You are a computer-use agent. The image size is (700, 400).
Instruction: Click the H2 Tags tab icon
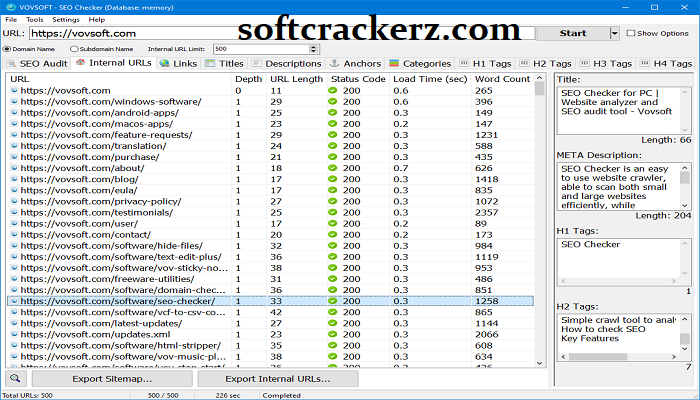(524, 63)
